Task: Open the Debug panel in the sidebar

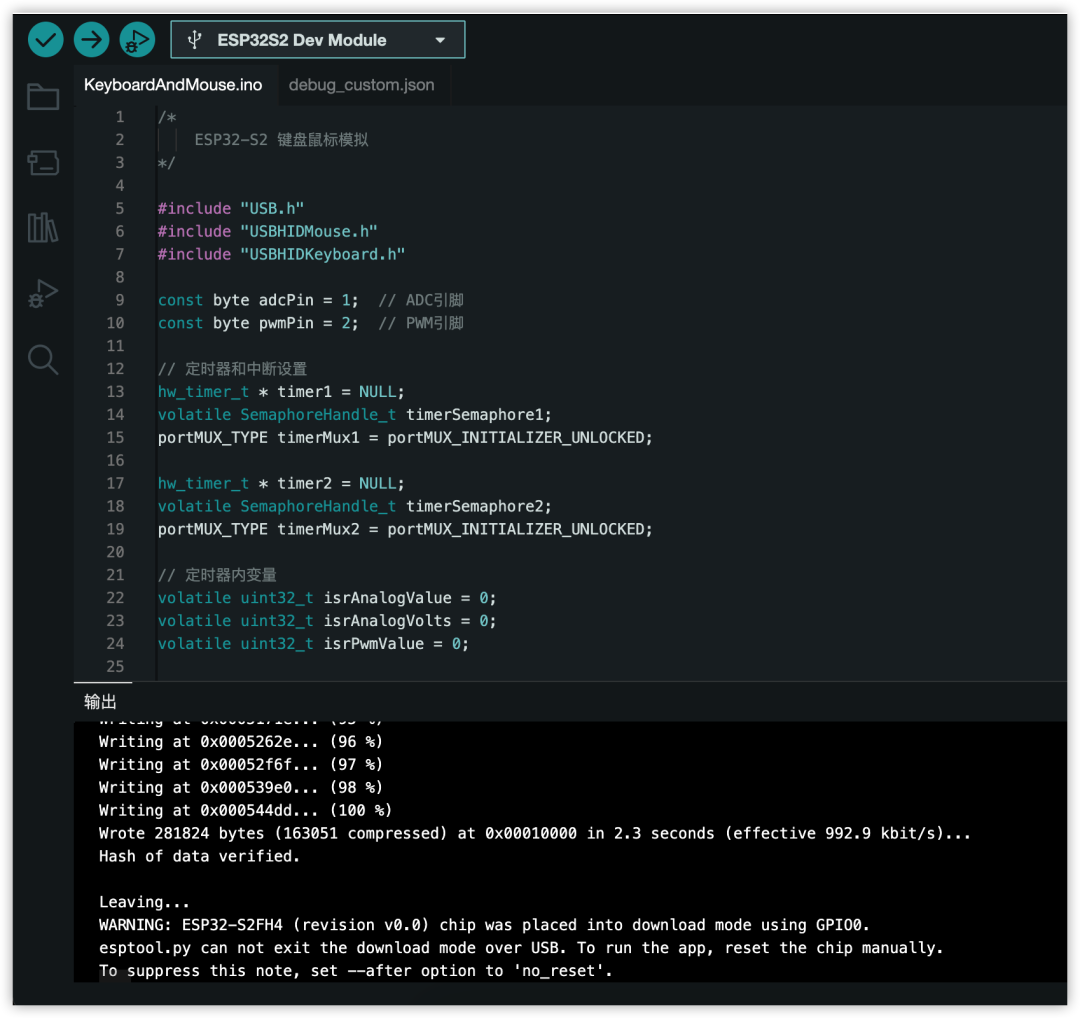Action: coord(43,293)
